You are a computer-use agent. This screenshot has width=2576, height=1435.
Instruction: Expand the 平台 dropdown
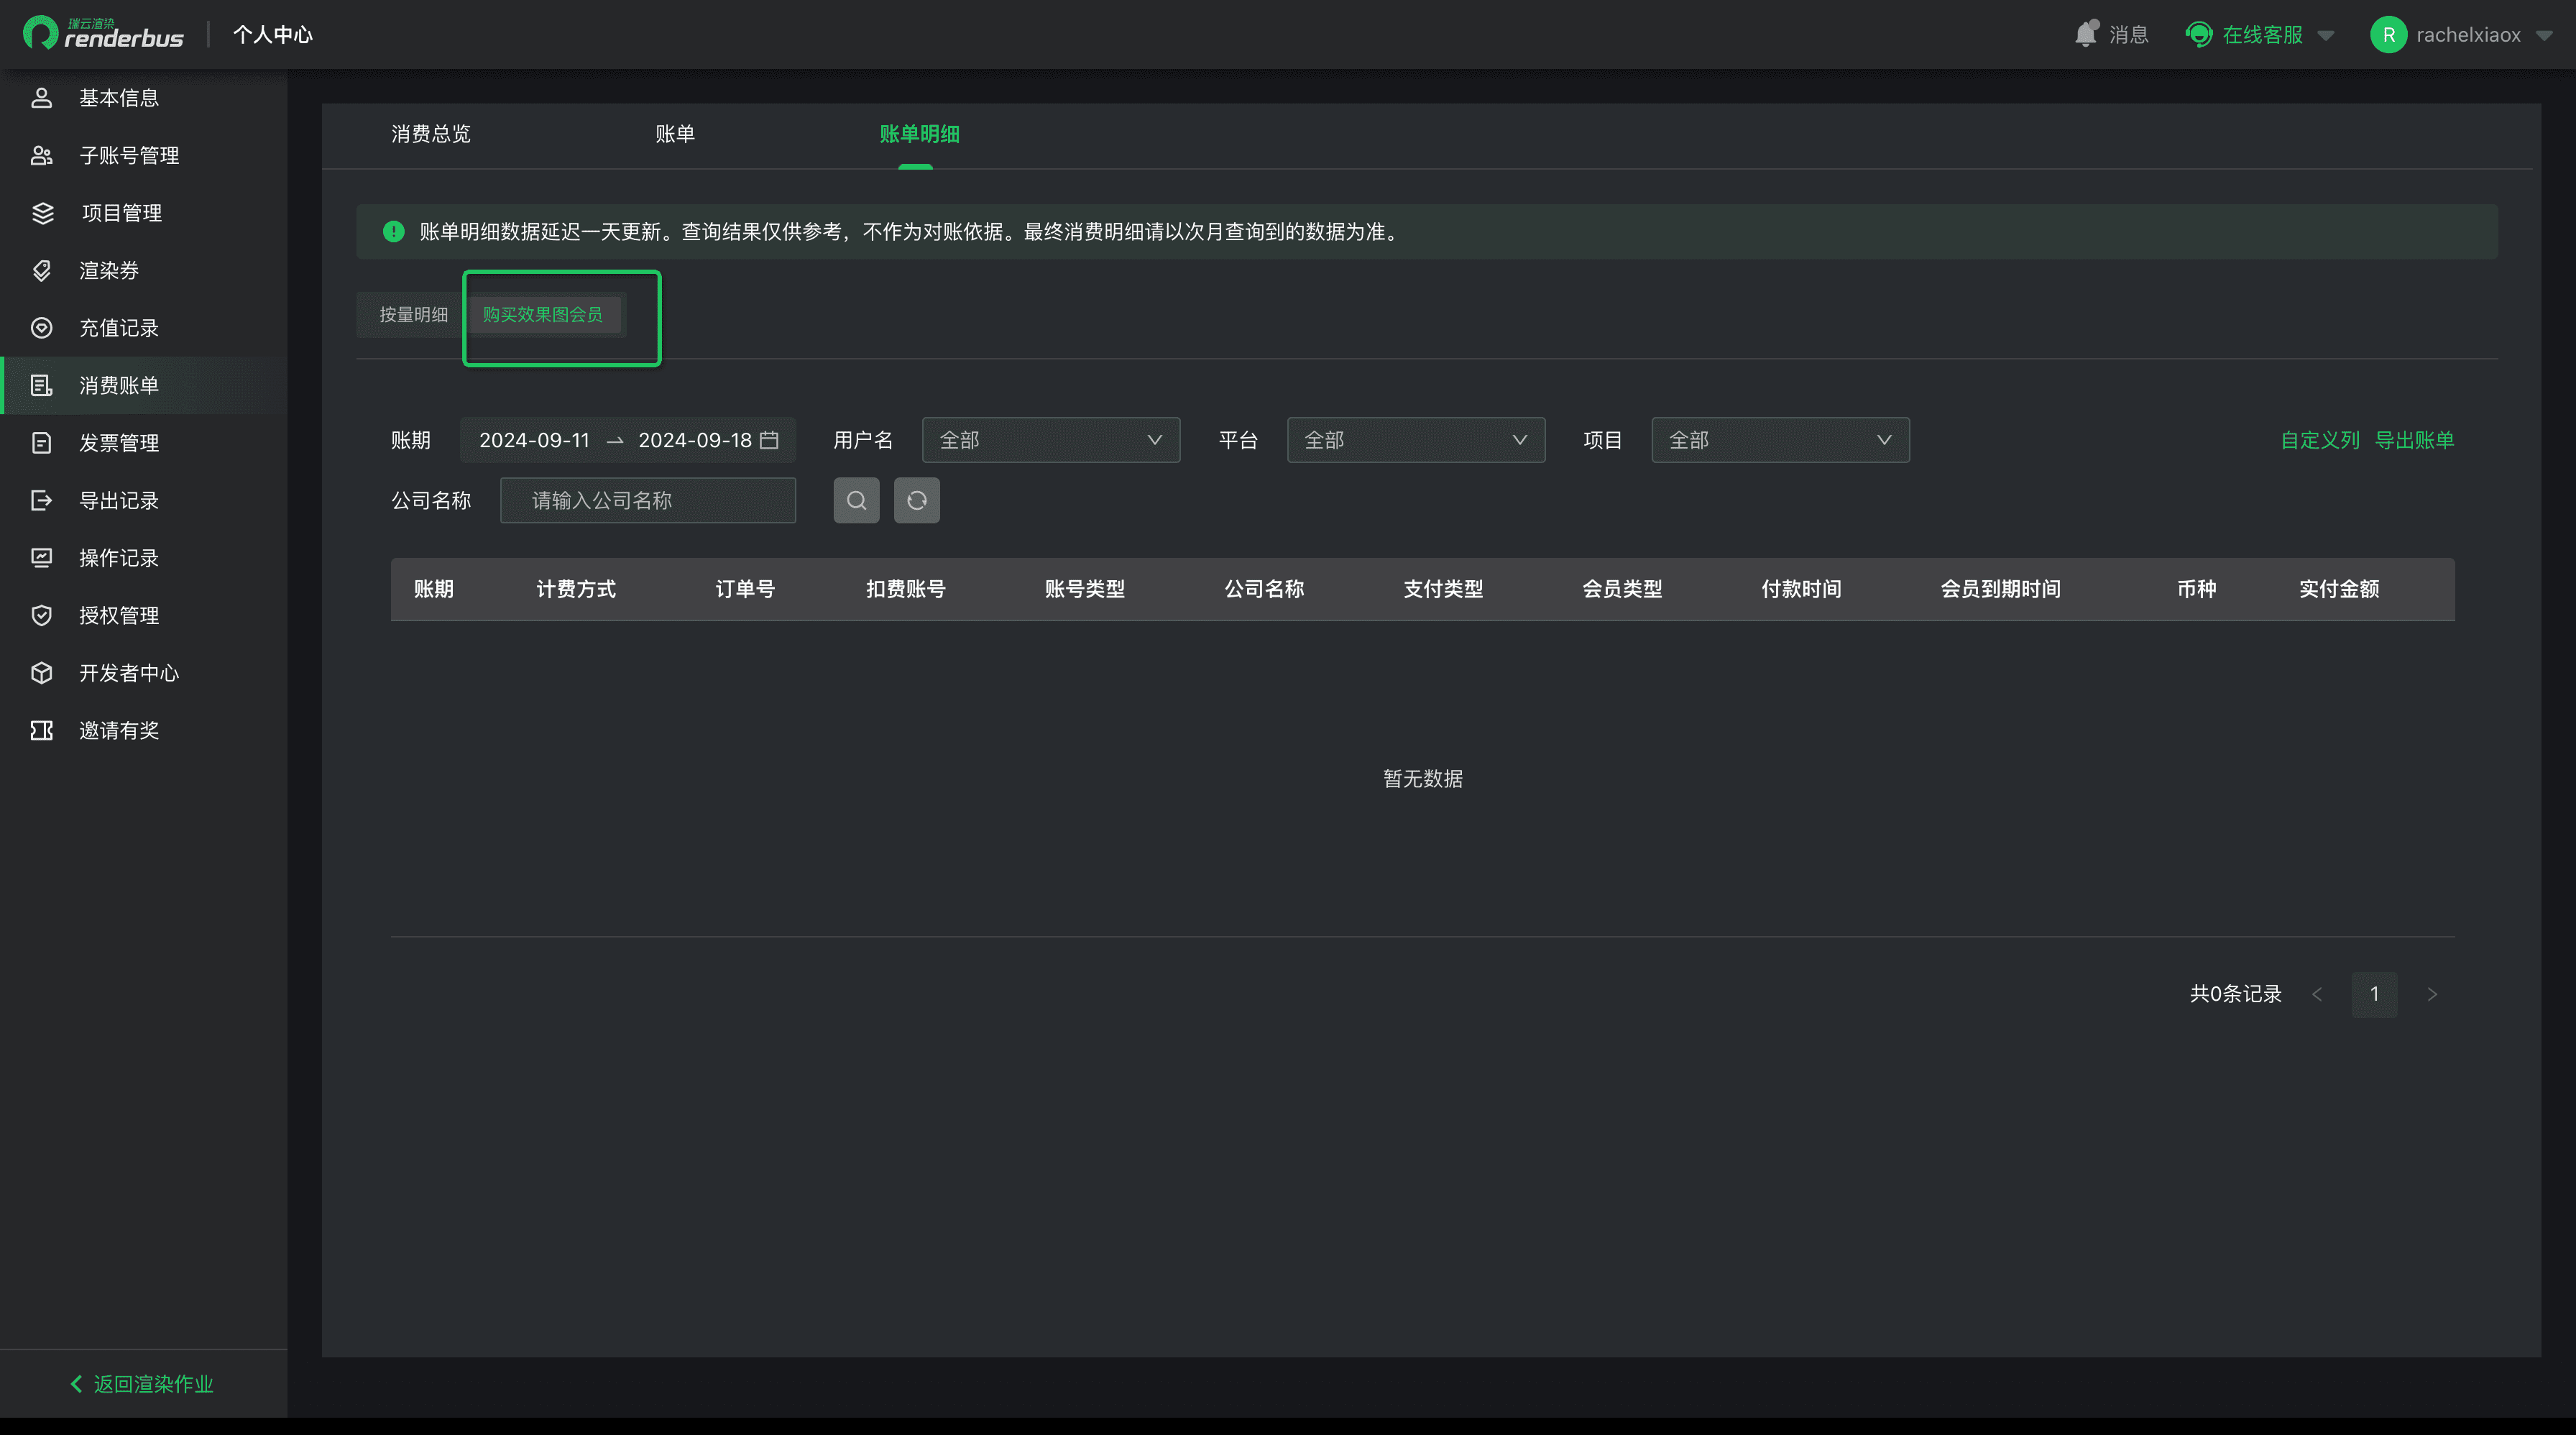pyautogui.click(x=1415, y=440)
